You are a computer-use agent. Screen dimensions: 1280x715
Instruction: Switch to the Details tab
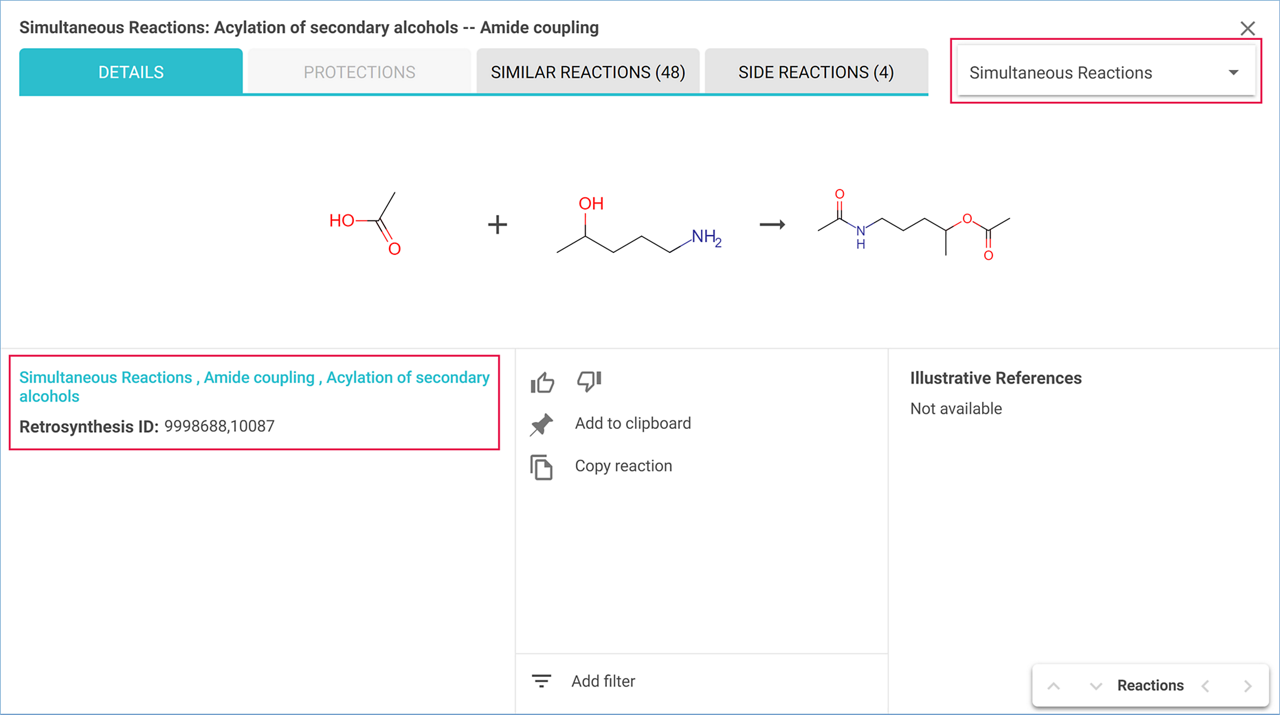coord(131,72)
